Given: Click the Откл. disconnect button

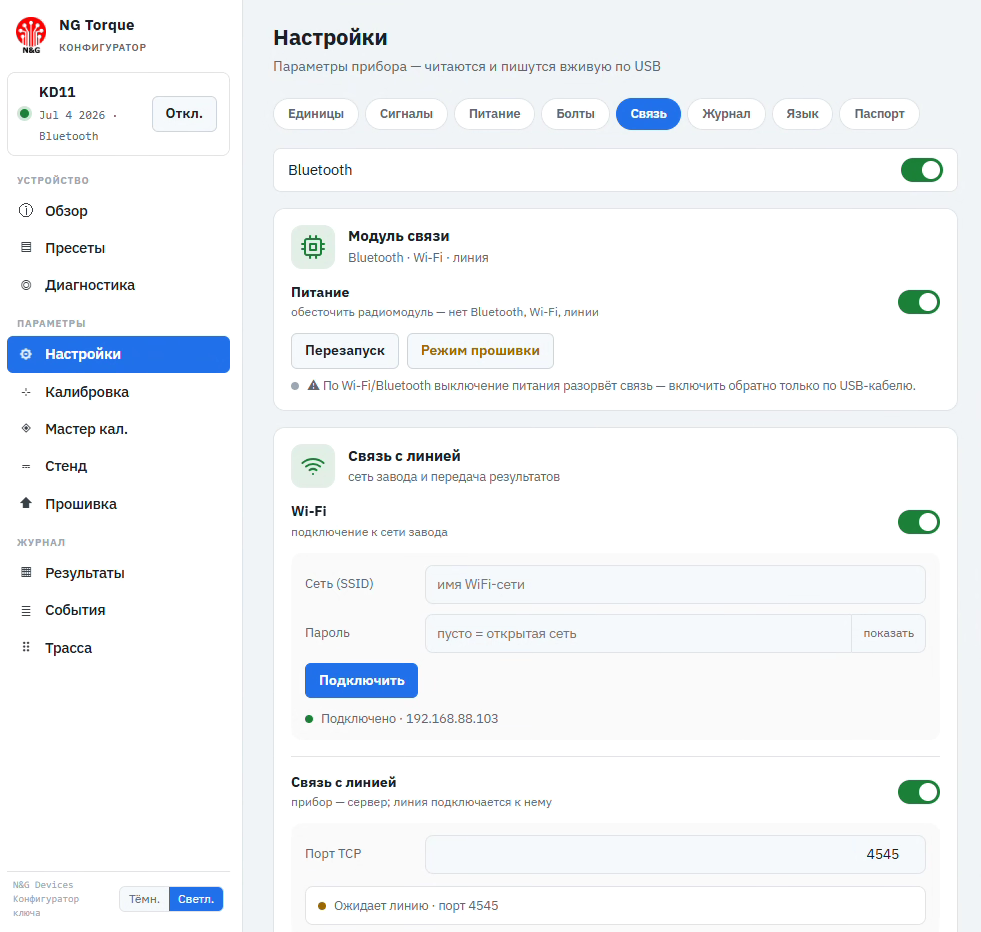Looking at the screenshot, I should click(184, 114).
